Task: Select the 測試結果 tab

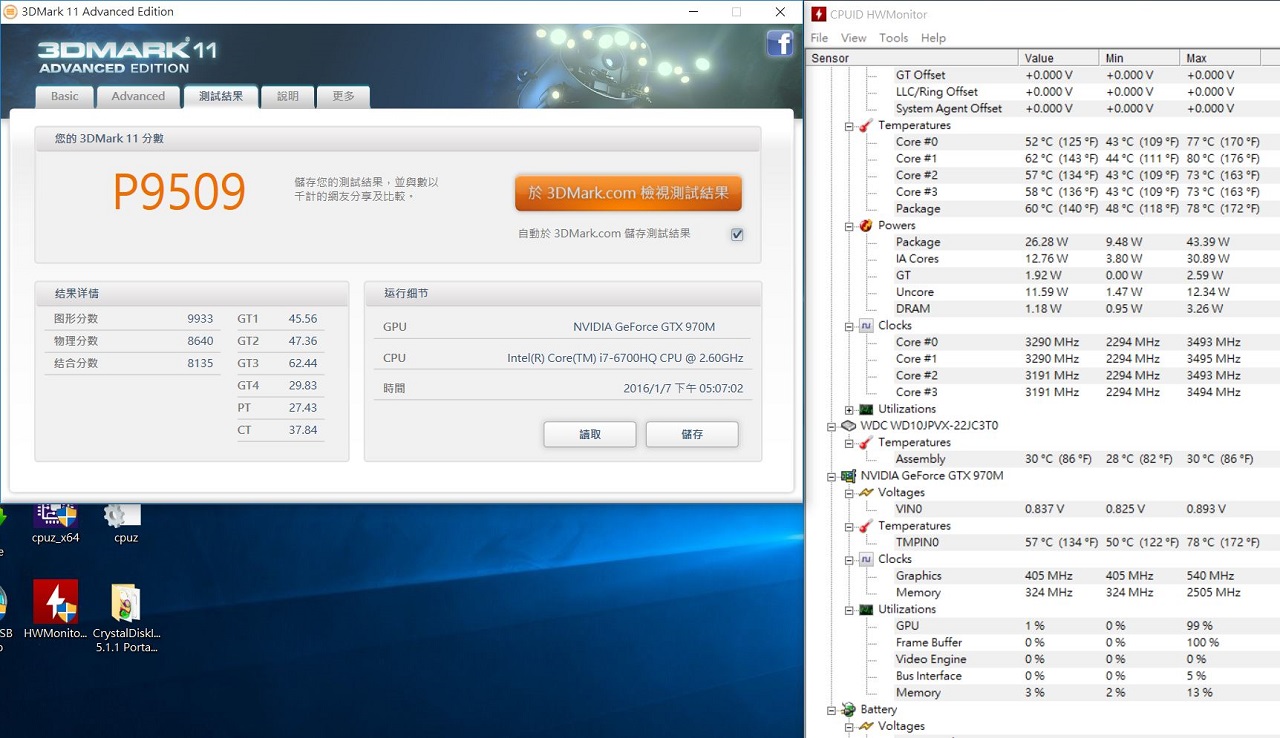Action: click(221, 96)
